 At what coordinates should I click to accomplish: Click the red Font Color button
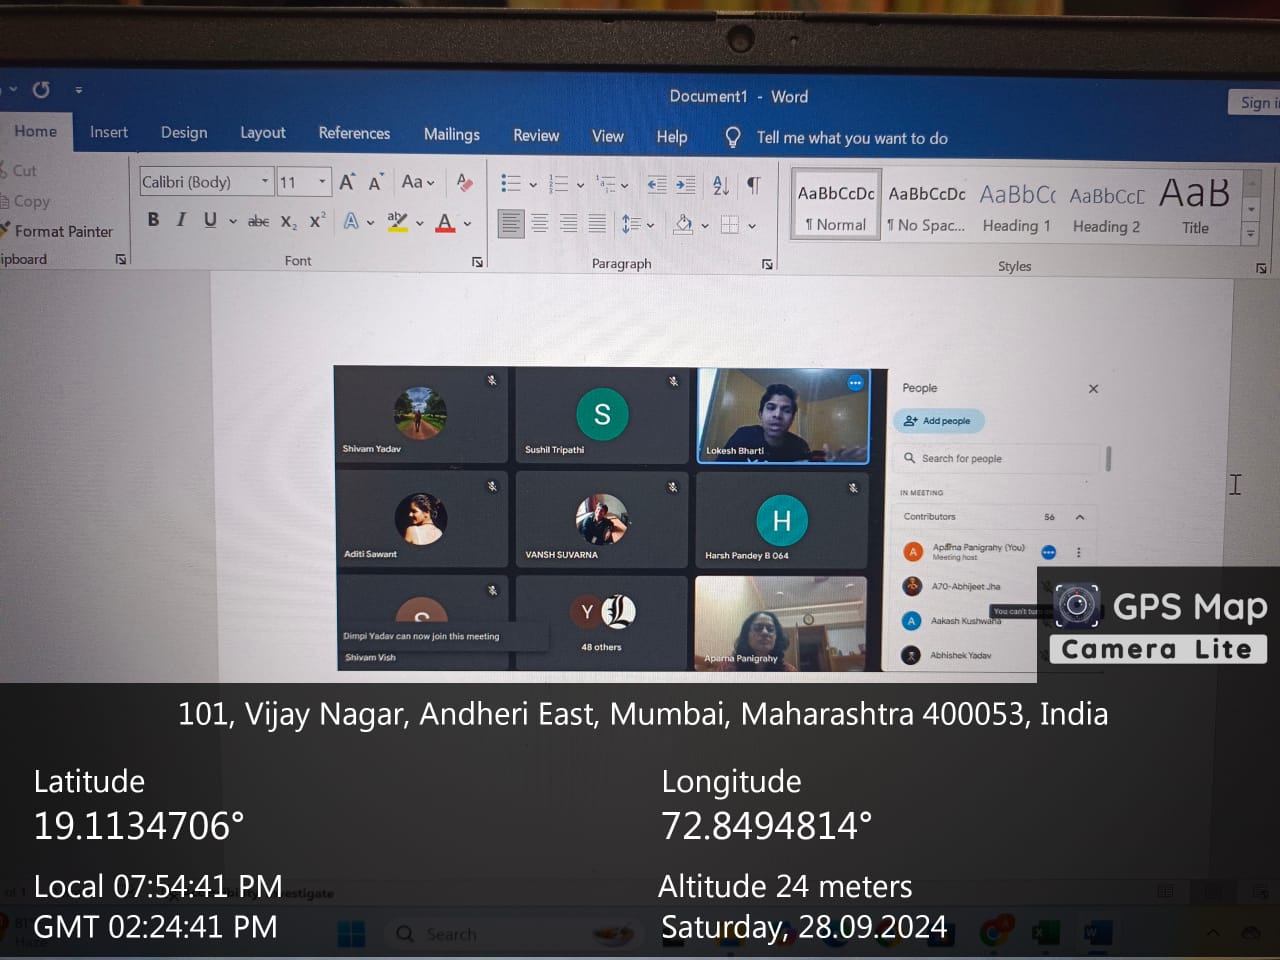pos(446,223)
